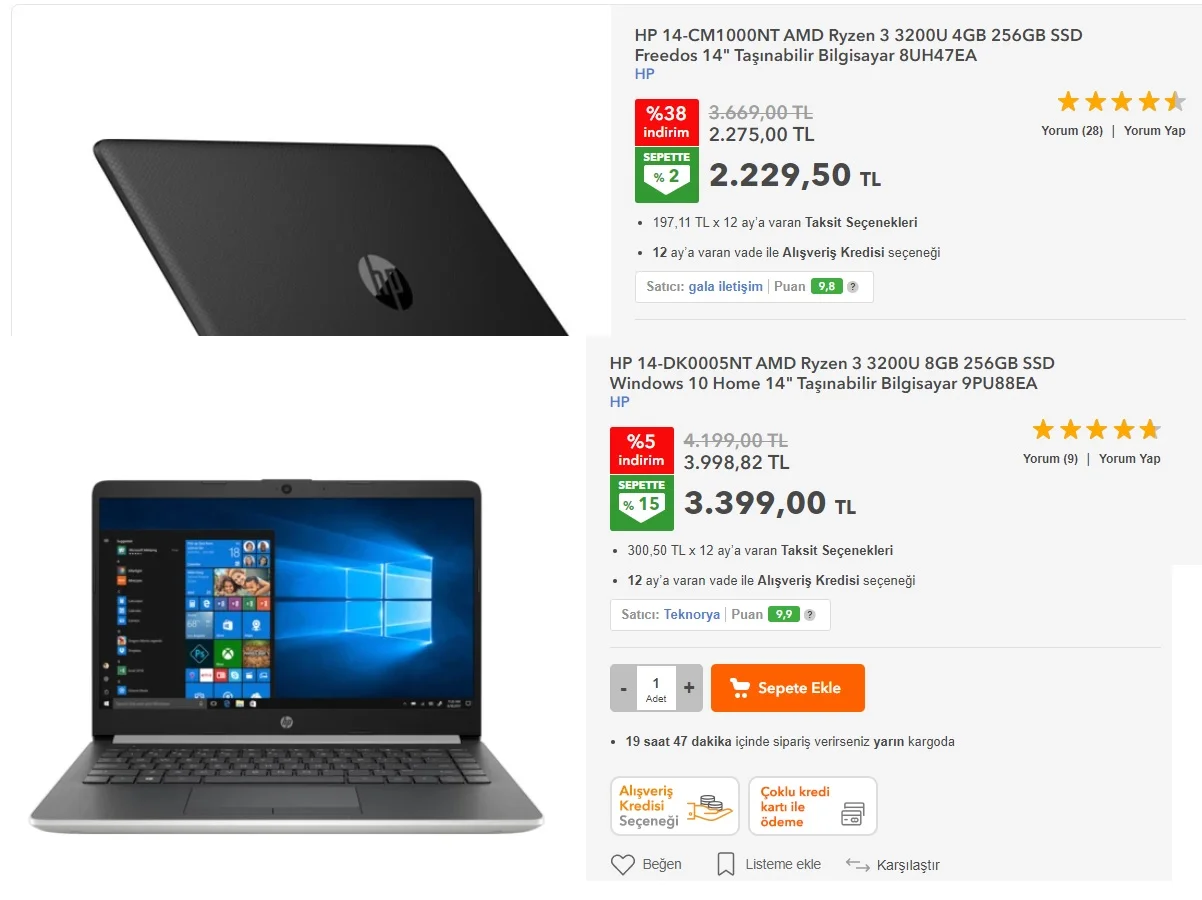Screen dimensions: 1202x900
Task: Open Yorum (9) reviews link
Action: (1050, 459)
